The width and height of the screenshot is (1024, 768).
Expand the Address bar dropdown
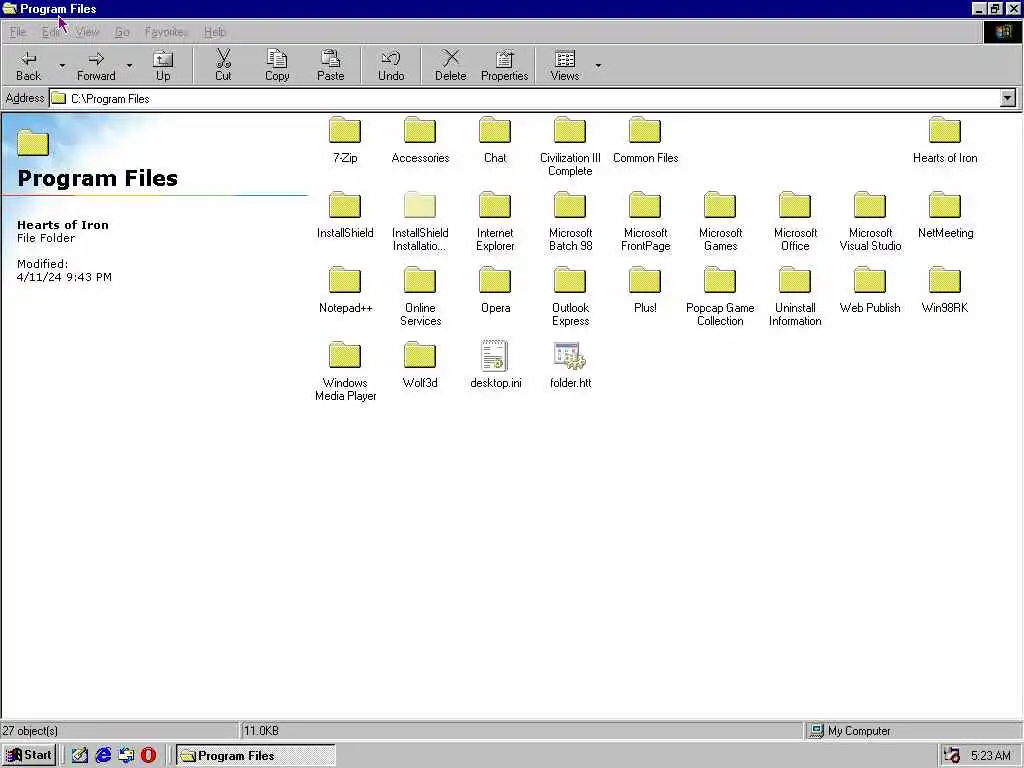(1008, 99)
